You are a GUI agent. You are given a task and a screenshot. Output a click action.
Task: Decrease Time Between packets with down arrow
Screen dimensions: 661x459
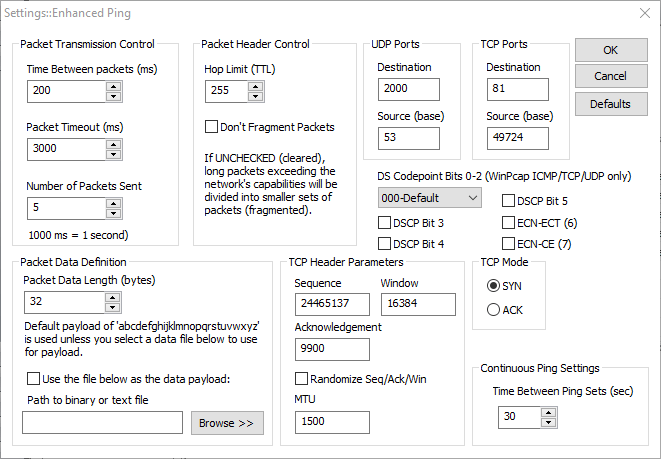click(x=113, y=97)
